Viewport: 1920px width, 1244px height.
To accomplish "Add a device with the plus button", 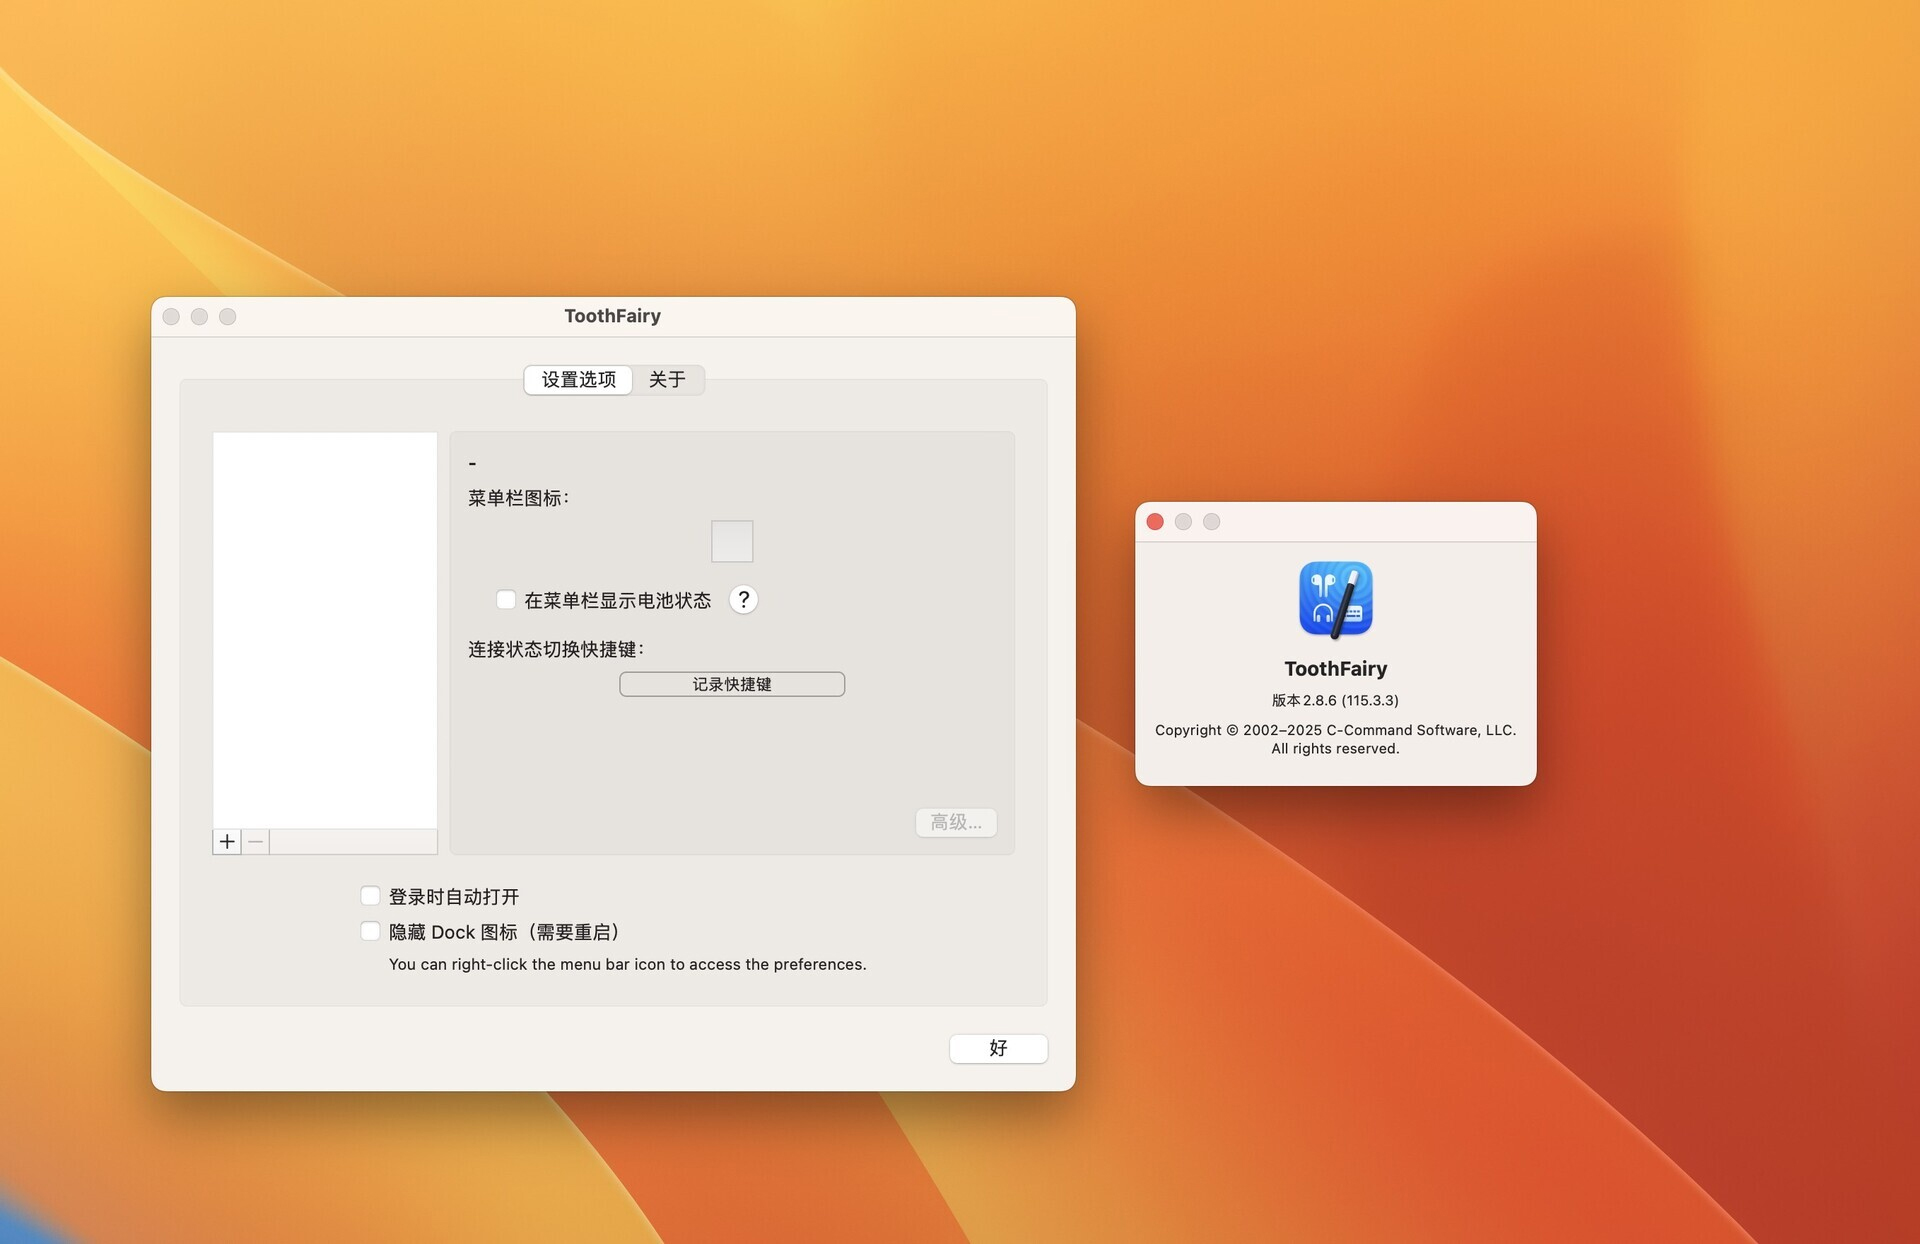I will click(x=227, y=842).
